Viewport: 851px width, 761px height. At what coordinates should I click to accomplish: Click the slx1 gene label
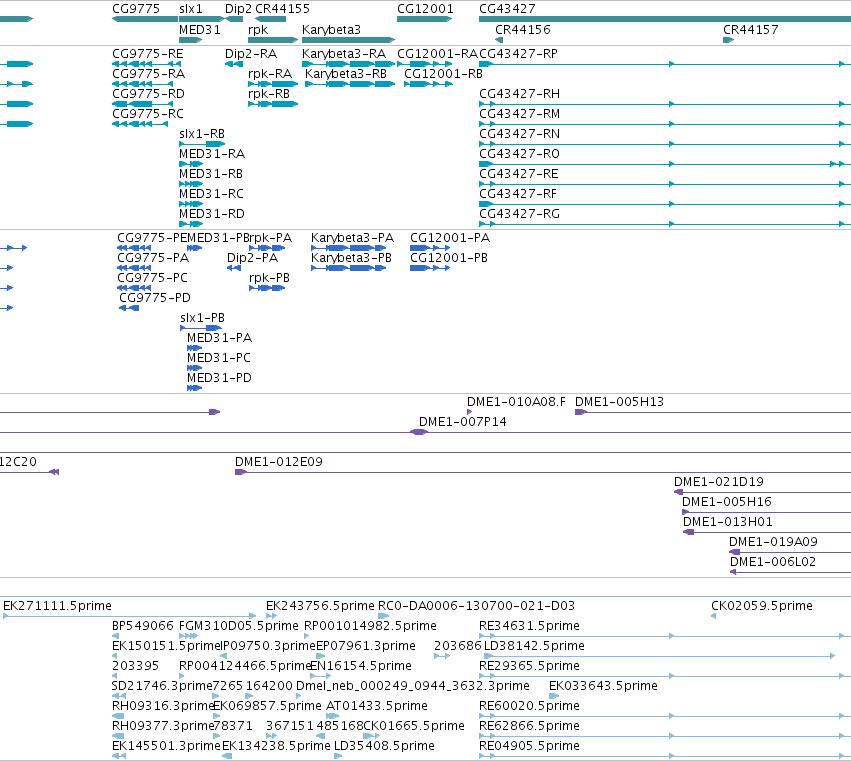pyautogui.click(x=190, y=9)
